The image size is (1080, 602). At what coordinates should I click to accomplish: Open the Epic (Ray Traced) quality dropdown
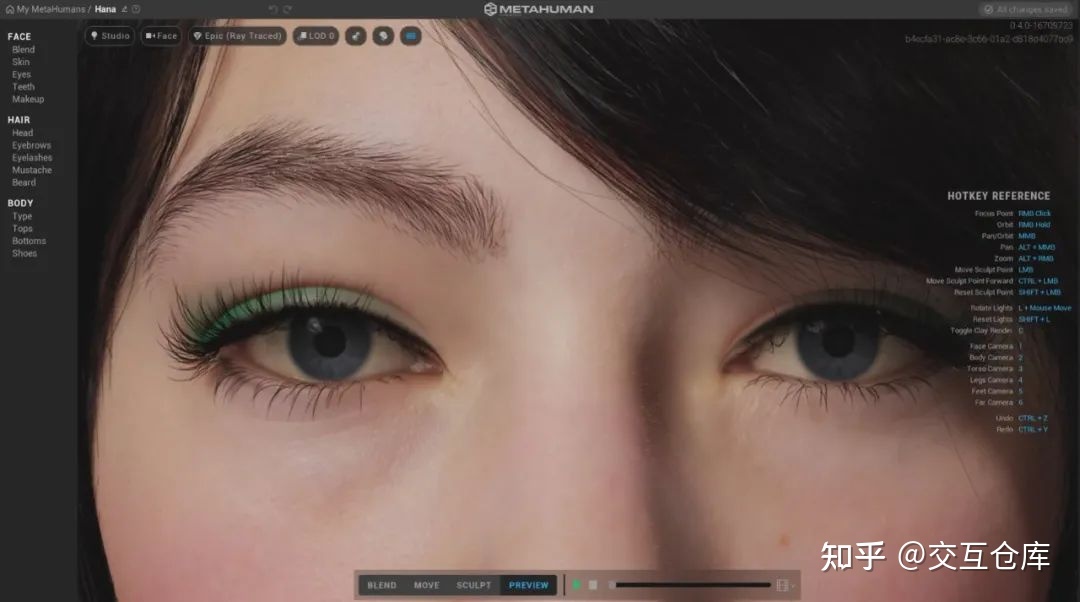pyautogui.click(x=238, y=36)
